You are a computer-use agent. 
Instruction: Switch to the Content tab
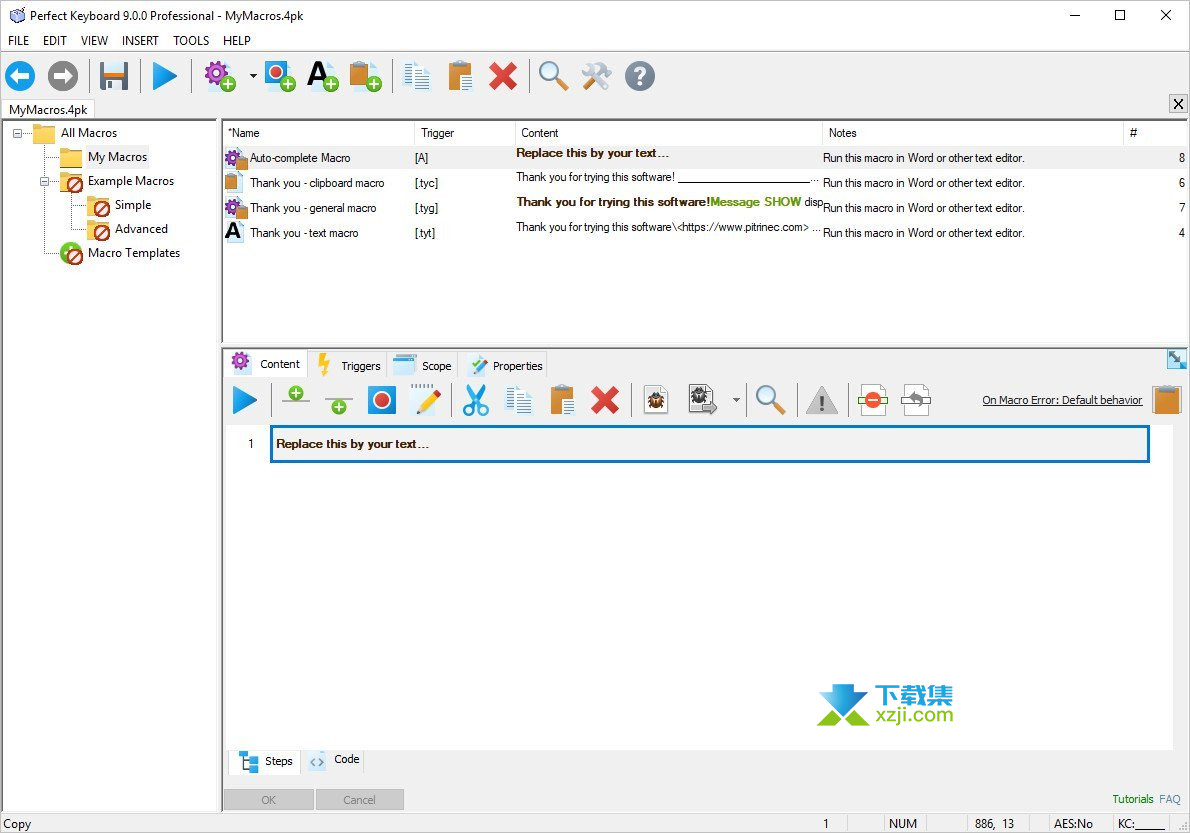click(x=266, y=364)
